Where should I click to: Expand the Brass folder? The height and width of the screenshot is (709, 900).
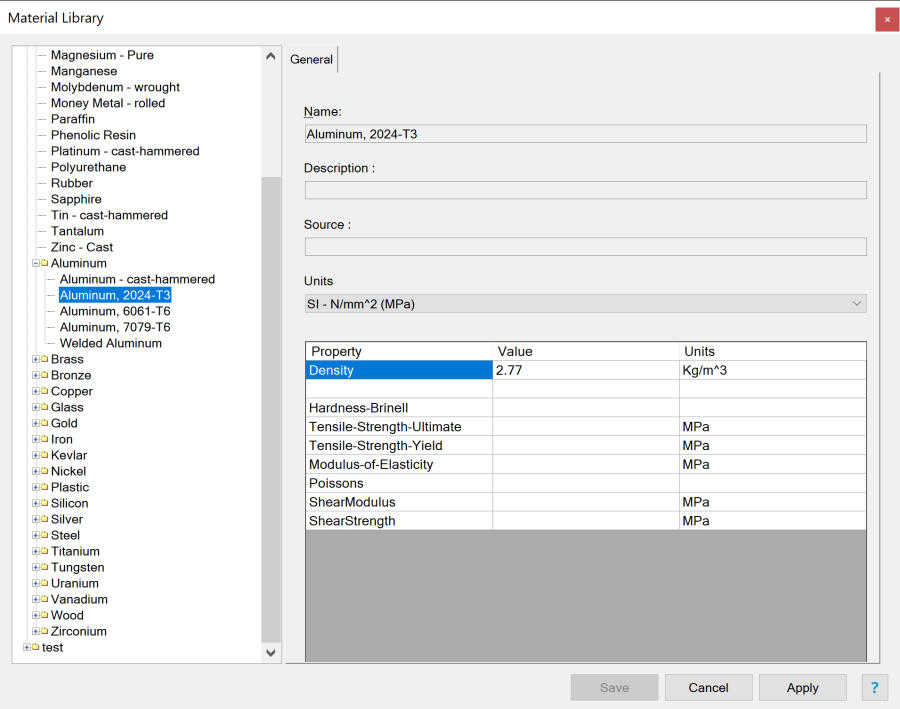pos(36,359)
